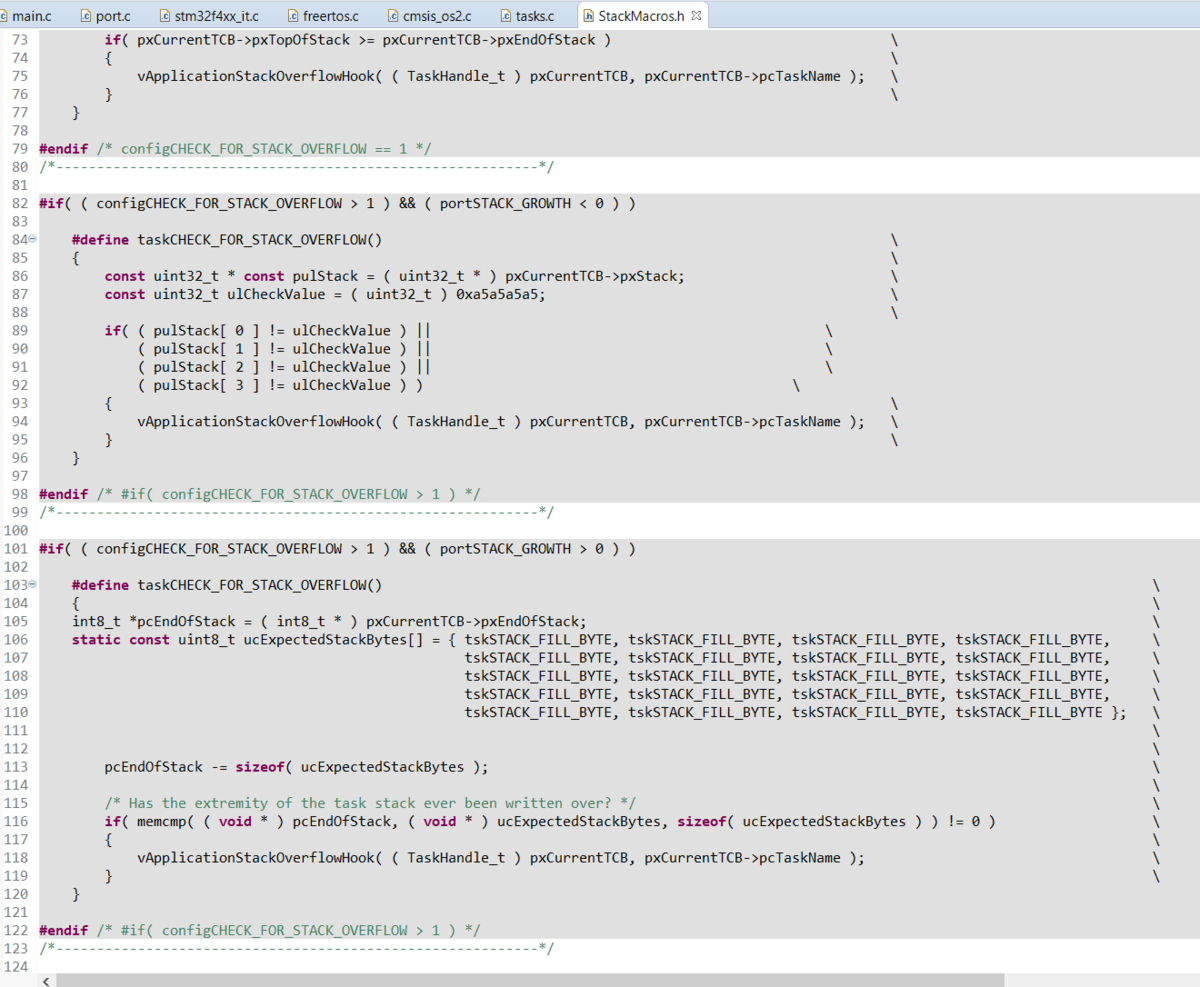The image size is (1200, 987).
Task: Click the header file icon on StackMacros.h tab
Action: pyautogui.click(x=587, y=15)
